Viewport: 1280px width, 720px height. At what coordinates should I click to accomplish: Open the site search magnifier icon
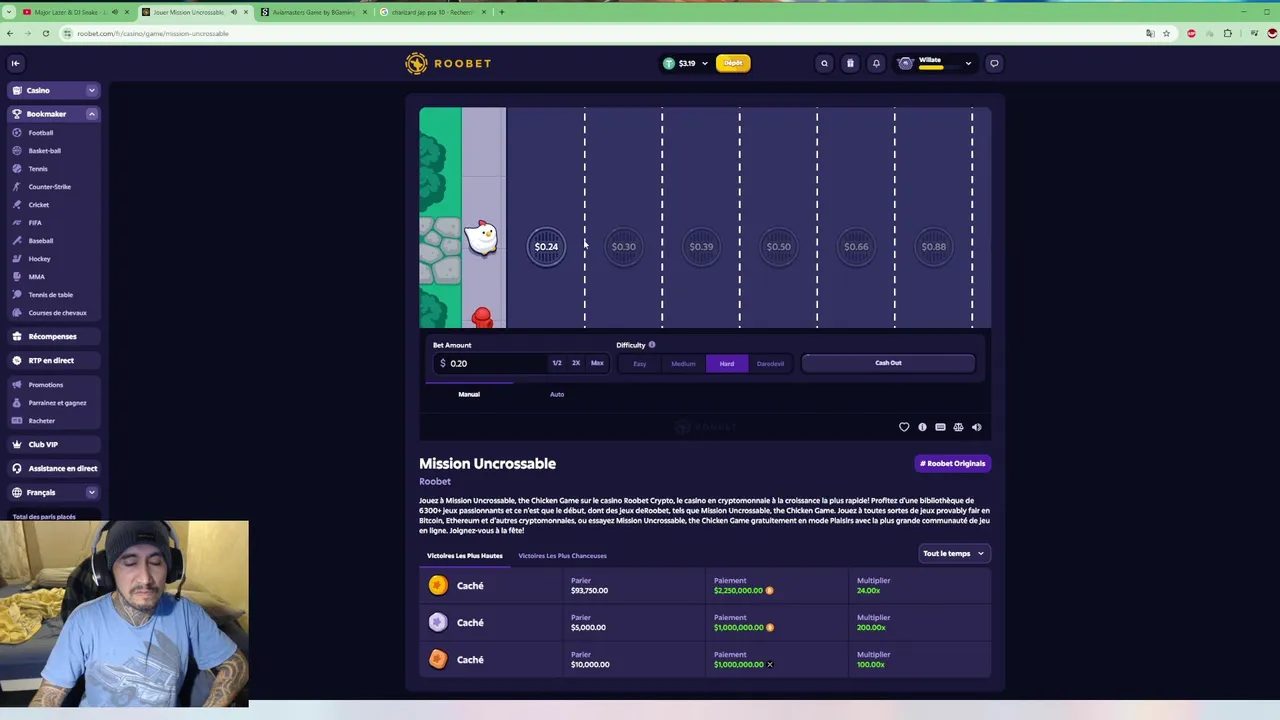point(824,63)
